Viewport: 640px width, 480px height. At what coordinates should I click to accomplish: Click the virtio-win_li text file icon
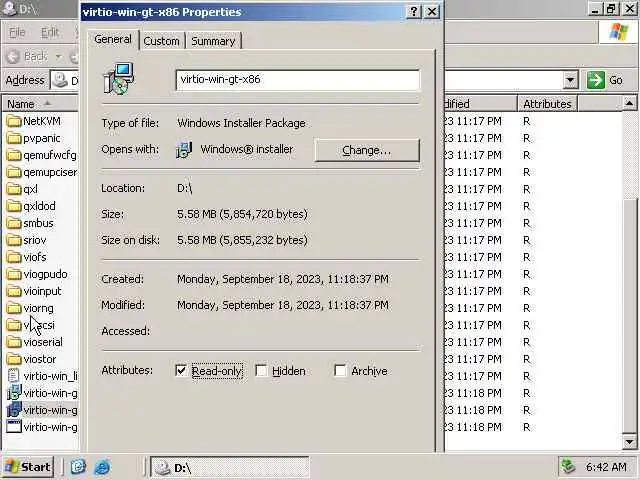14,376
